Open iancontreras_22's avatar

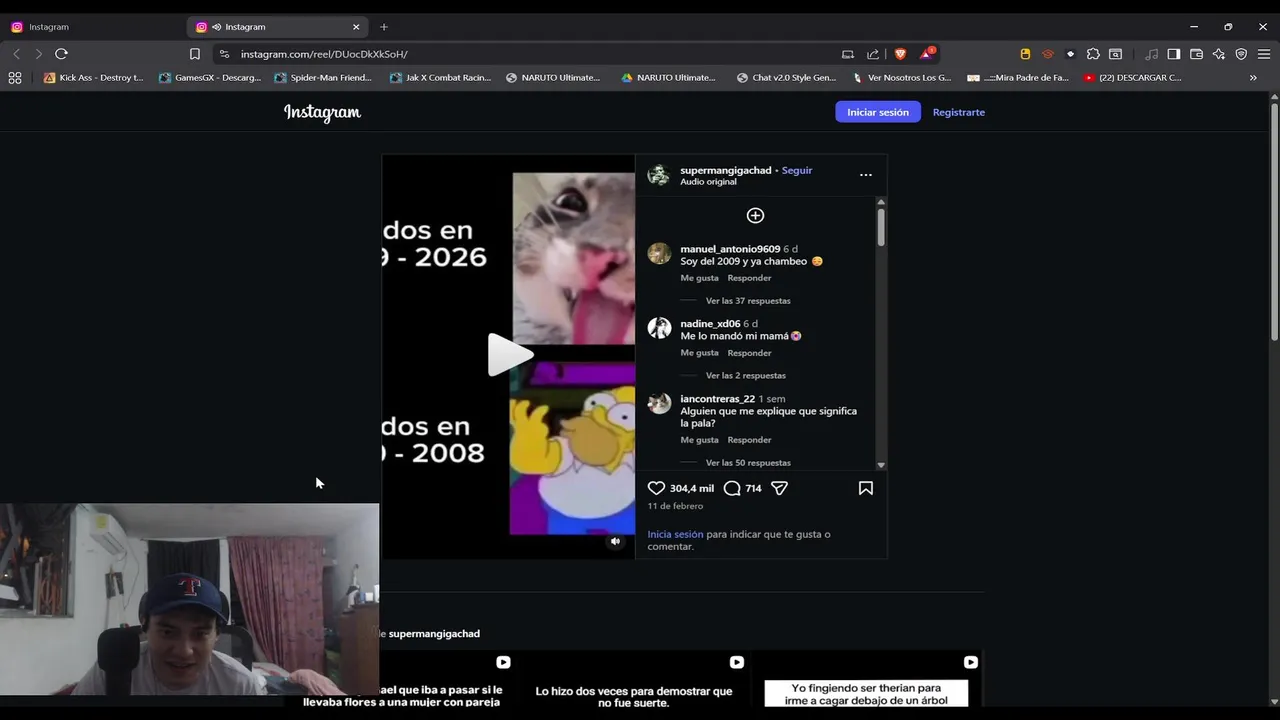pyautogui.click(x=659, y=403)
